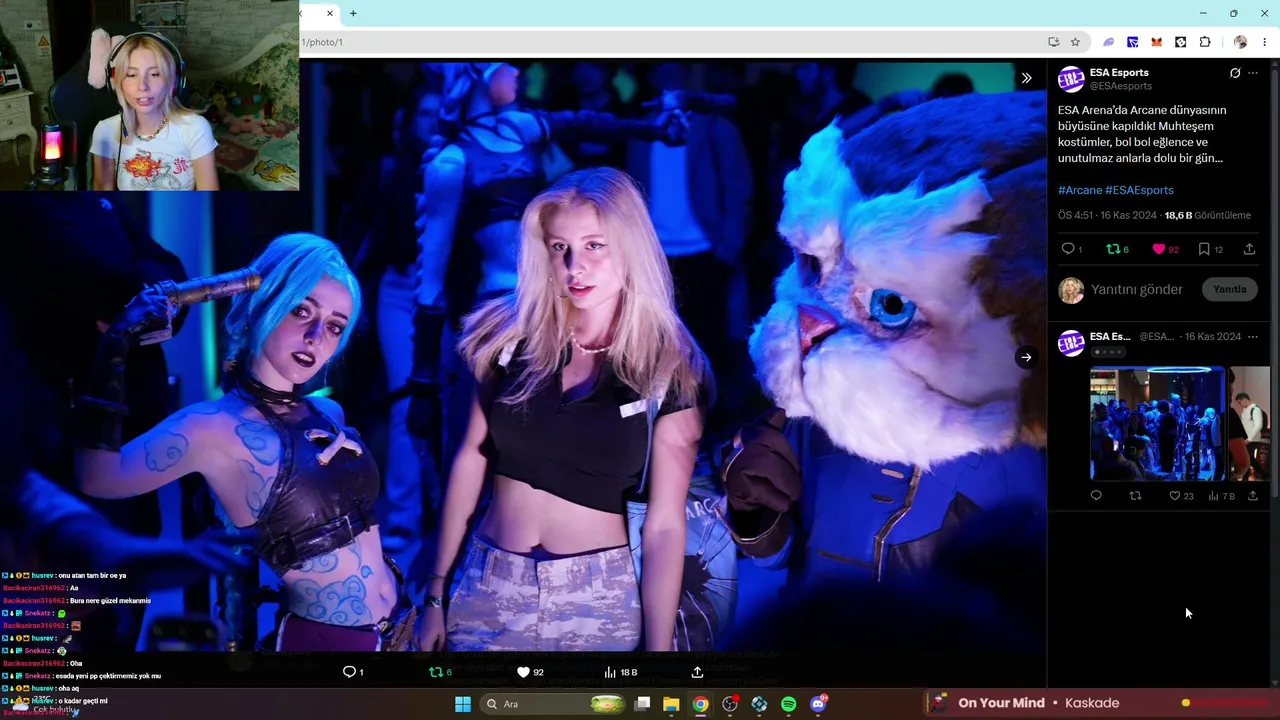
Task: Open more options menu on the main tweet
Action: 1253,73
